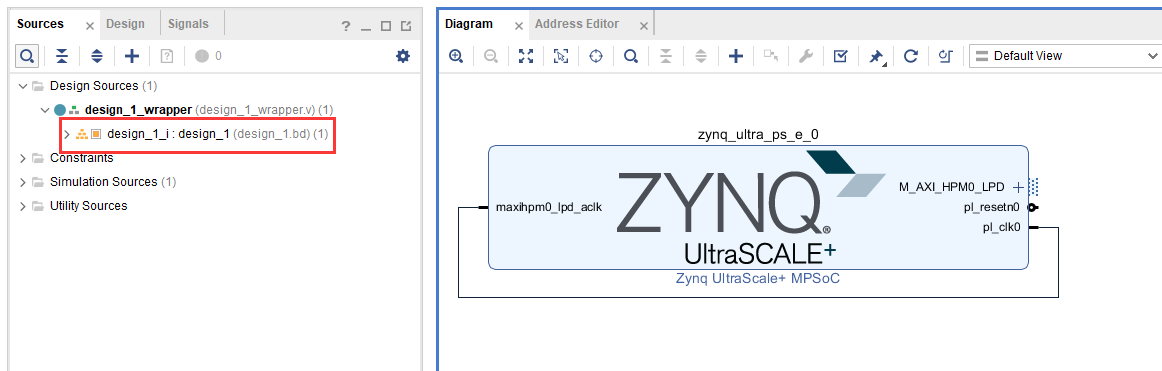Collapse the design_1_wrapper node
This screenshot has height=371, width=1162.
[x=46, y=110]
